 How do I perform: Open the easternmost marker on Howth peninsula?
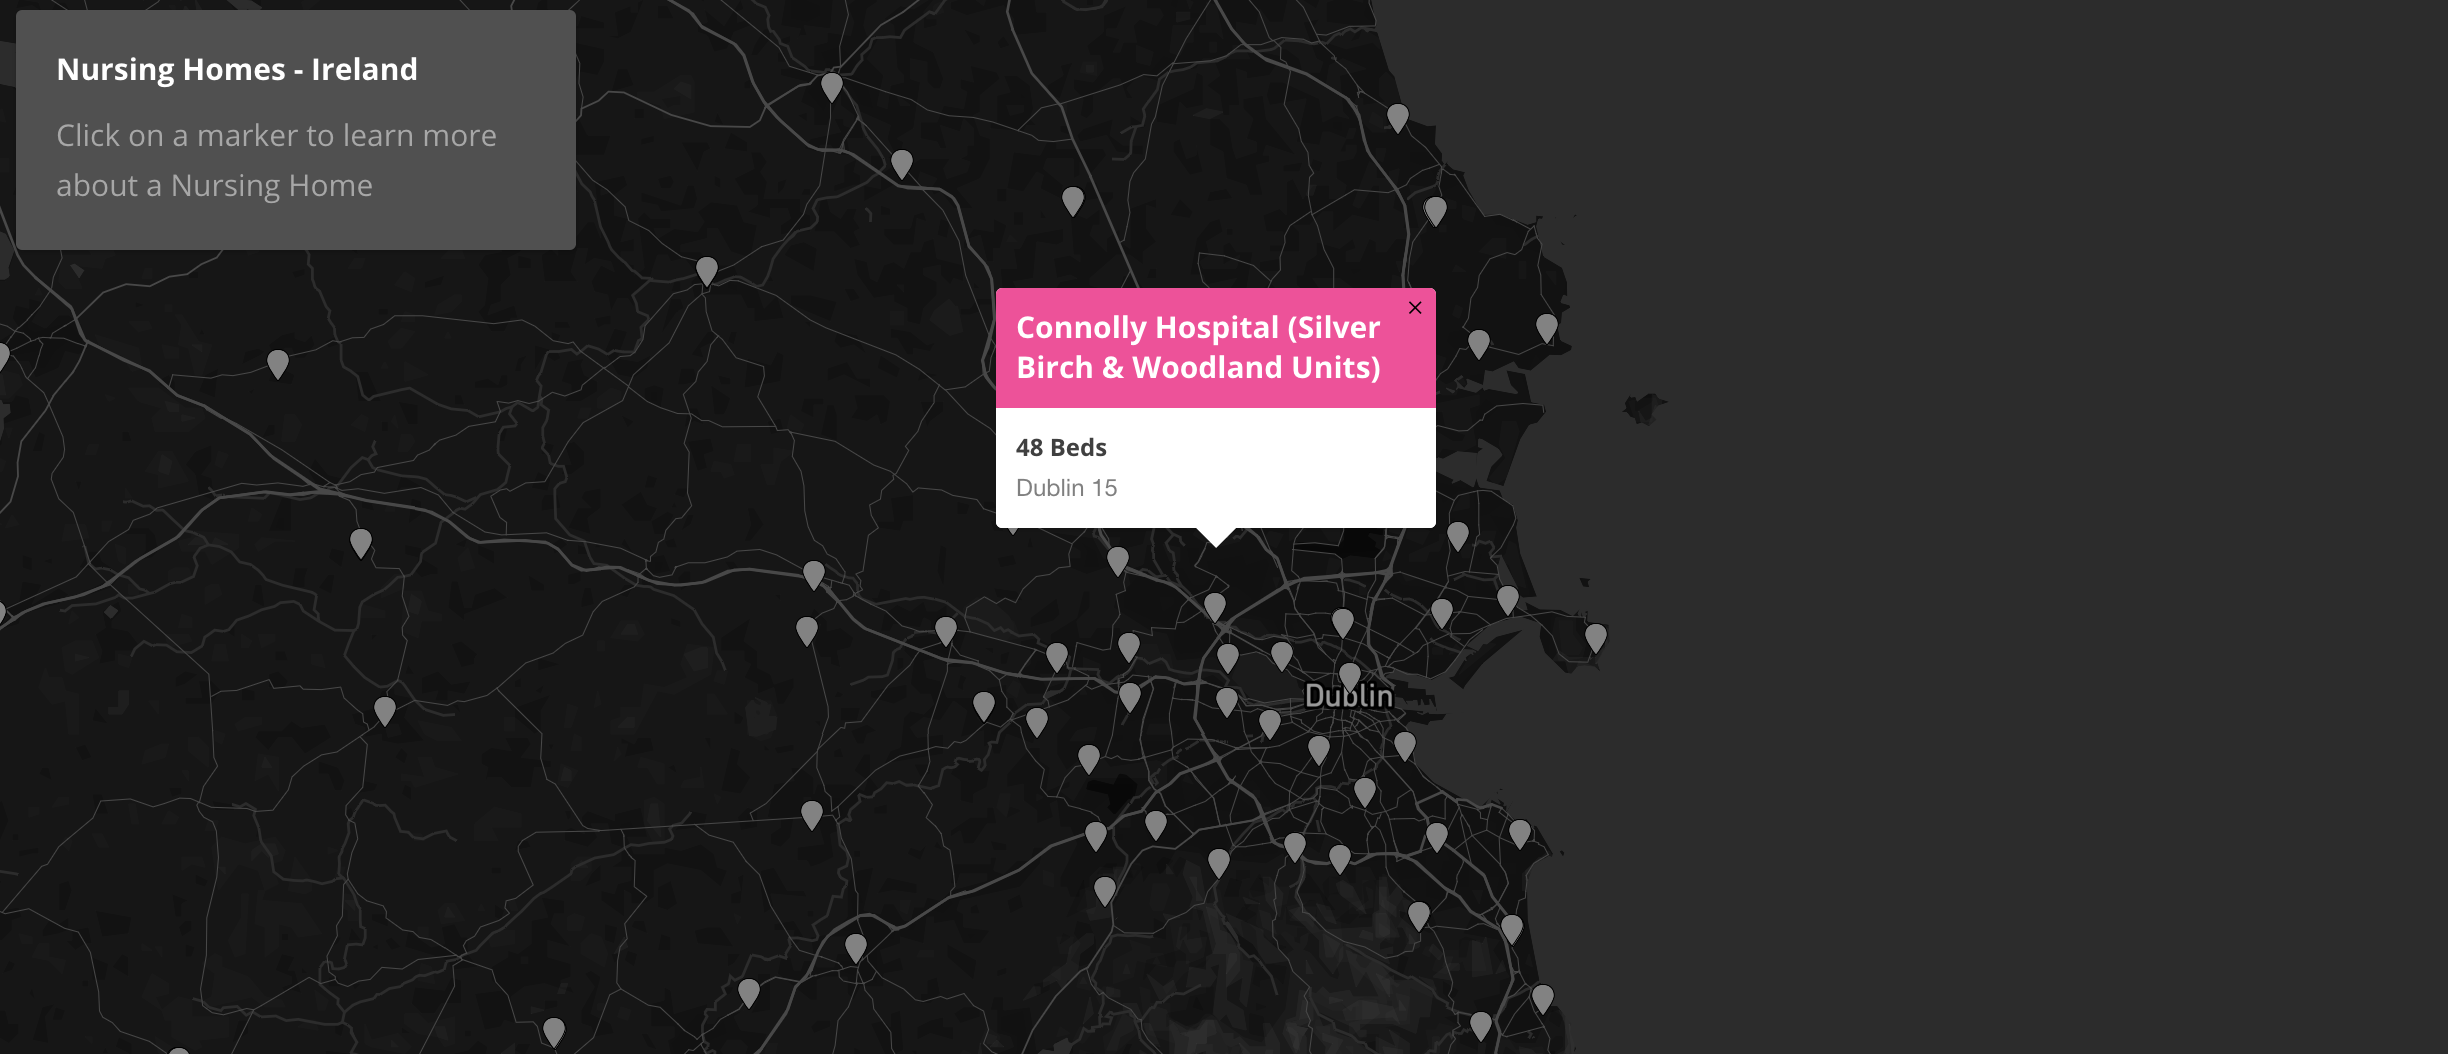(x=1595, y=637)
